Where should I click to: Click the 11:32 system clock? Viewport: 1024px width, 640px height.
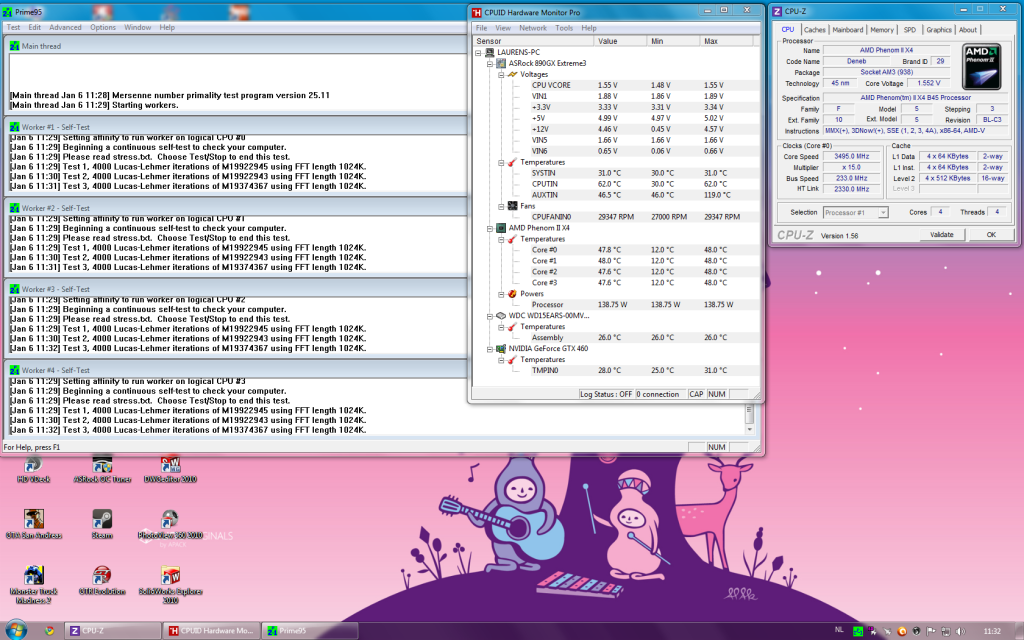pyautogui.click(x=992, y=631)
